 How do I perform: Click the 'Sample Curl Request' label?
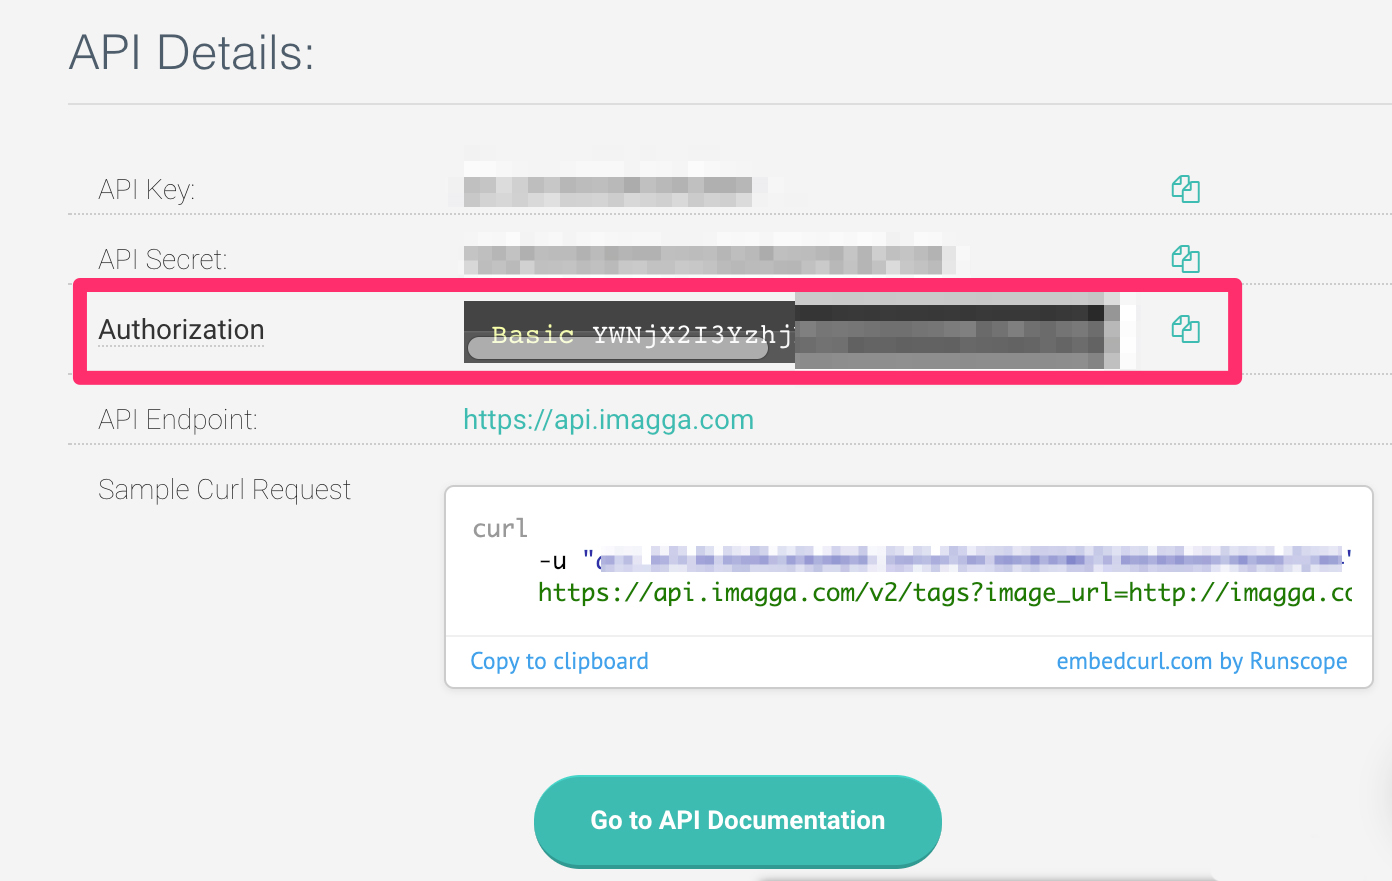(224, 490)
